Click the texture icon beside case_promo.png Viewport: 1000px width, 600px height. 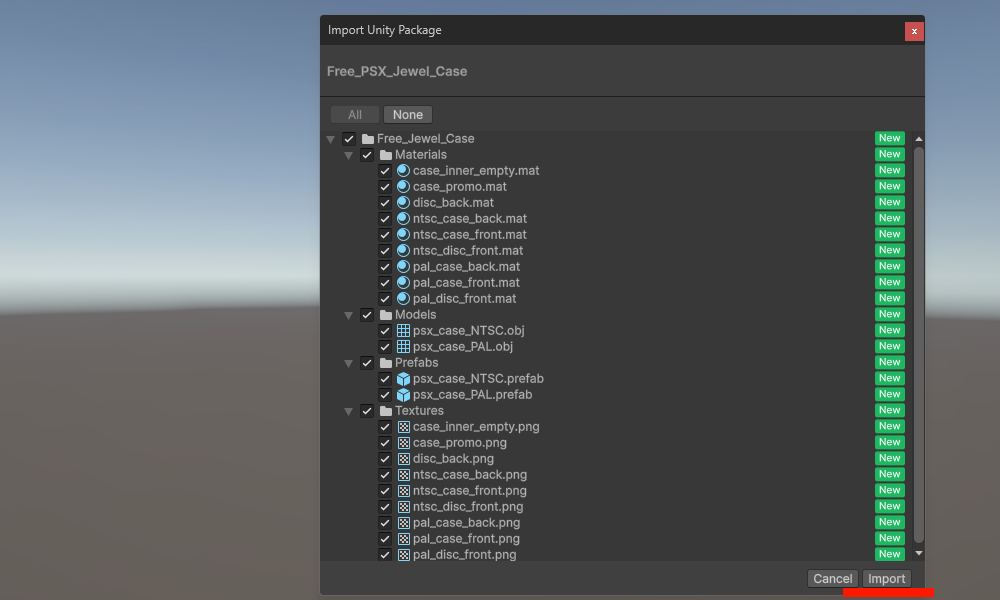tap(403, 443)
